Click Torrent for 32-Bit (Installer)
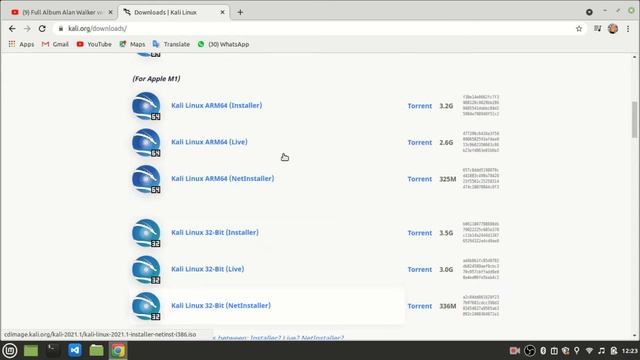This screenshot has height=360, width=640. (x=420, y=233)
